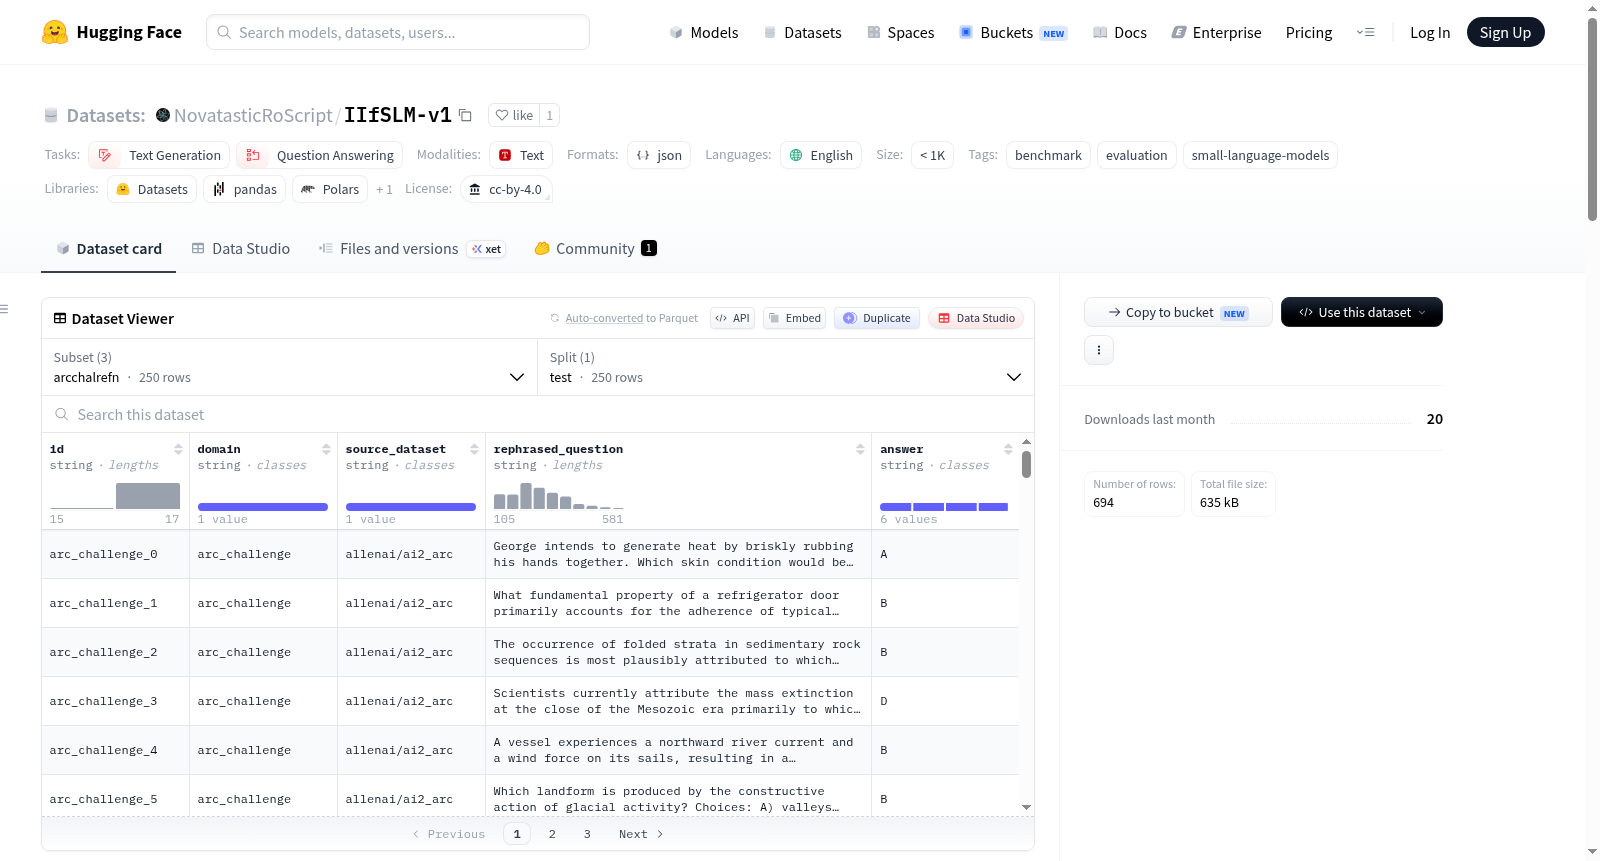
Task: Sort by the domain column
Action: pos(326,449)
